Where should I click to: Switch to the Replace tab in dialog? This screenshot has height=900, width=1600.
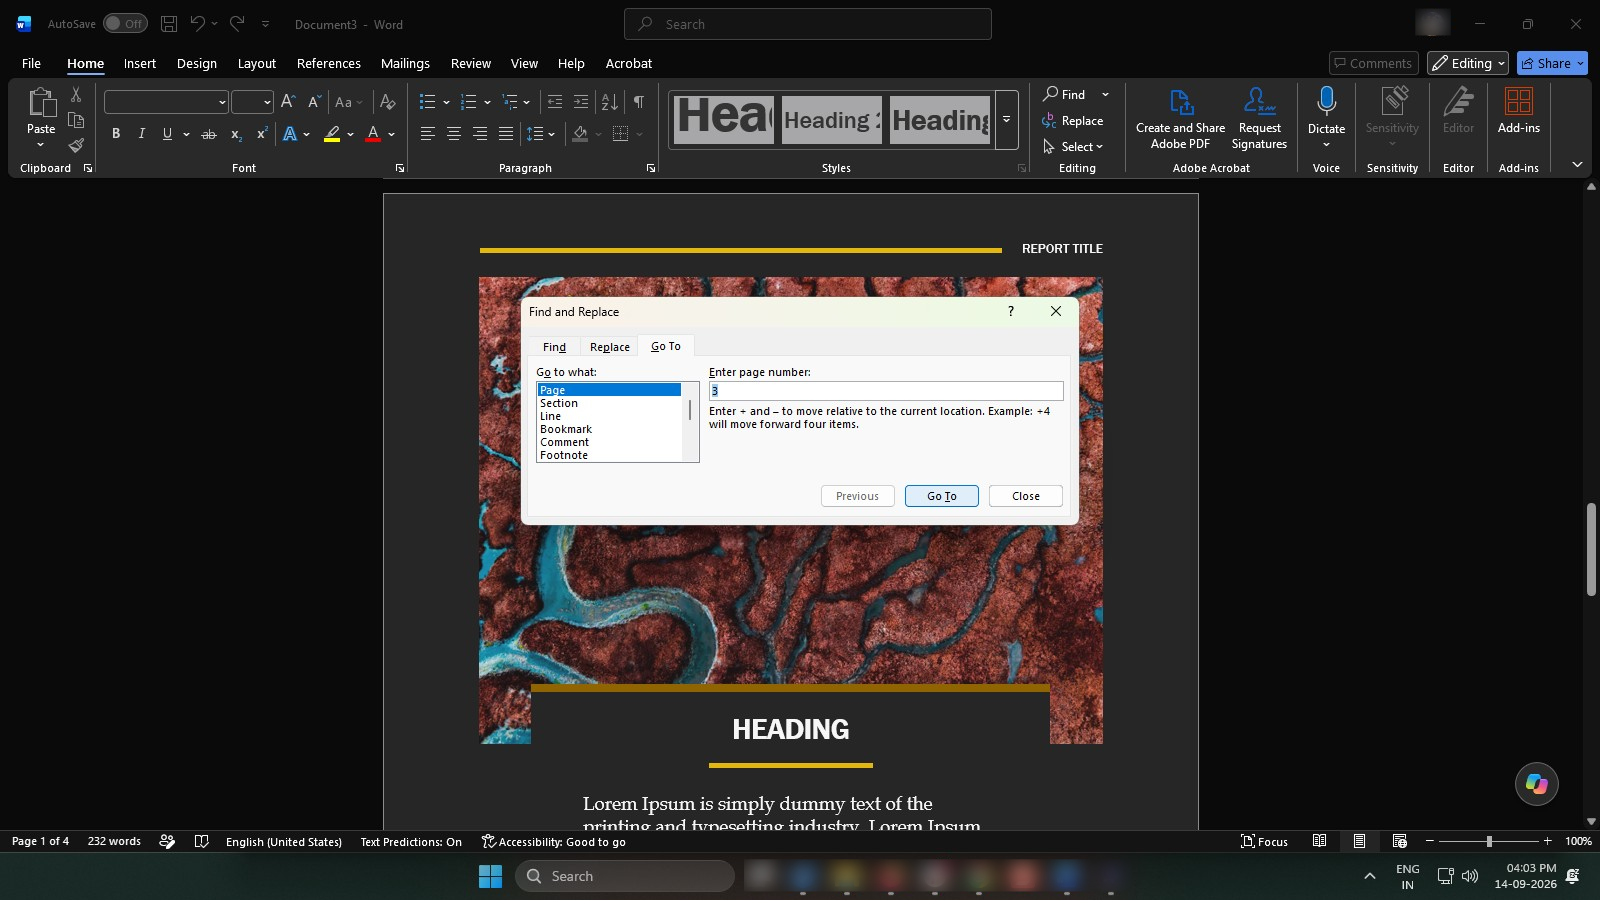610,347
